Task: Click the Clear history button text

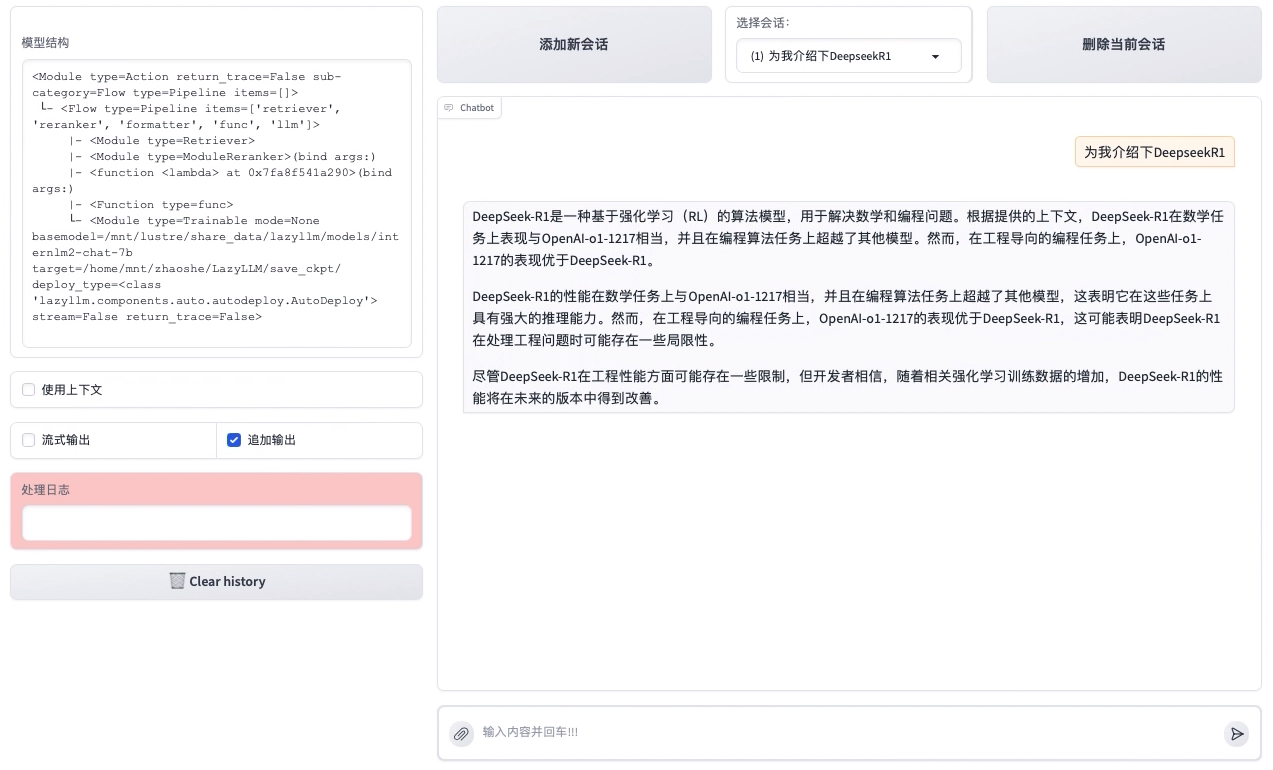Action: click(227, 582)
